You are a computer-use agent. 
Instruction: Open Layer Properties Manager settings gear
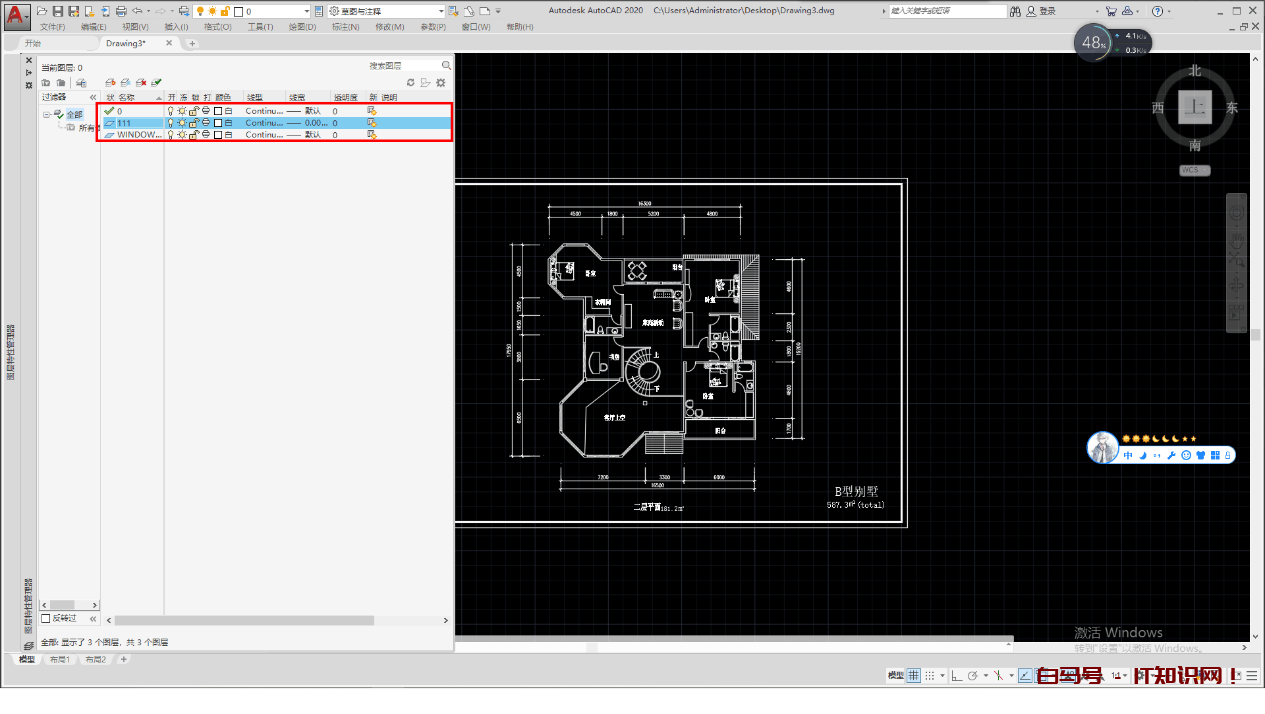click(439, 82)
